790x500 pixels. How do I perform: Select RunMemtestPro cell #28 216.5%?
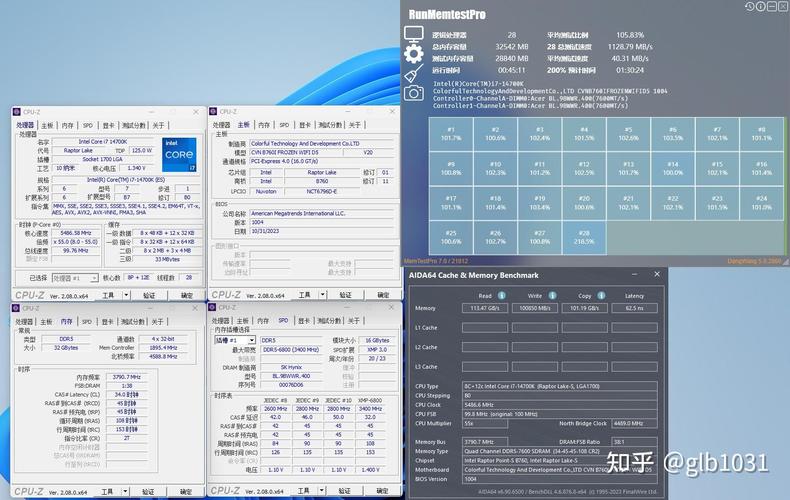[x=584, y=237]
